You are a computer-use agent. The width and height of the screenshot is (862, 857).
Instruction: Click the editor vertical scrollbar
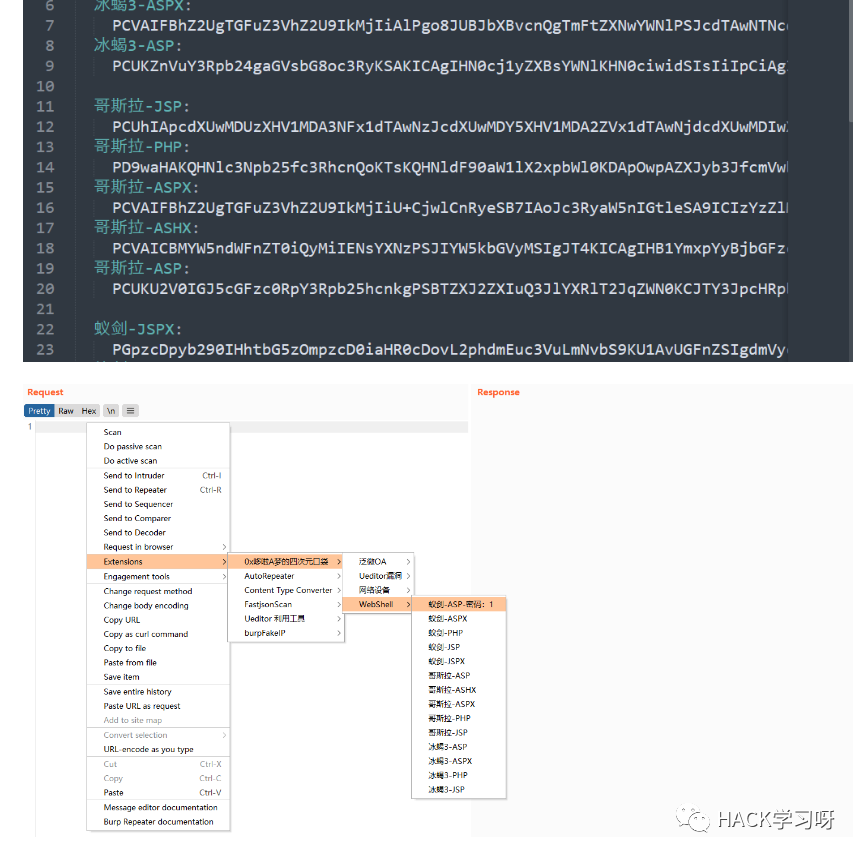click(850, 61)
